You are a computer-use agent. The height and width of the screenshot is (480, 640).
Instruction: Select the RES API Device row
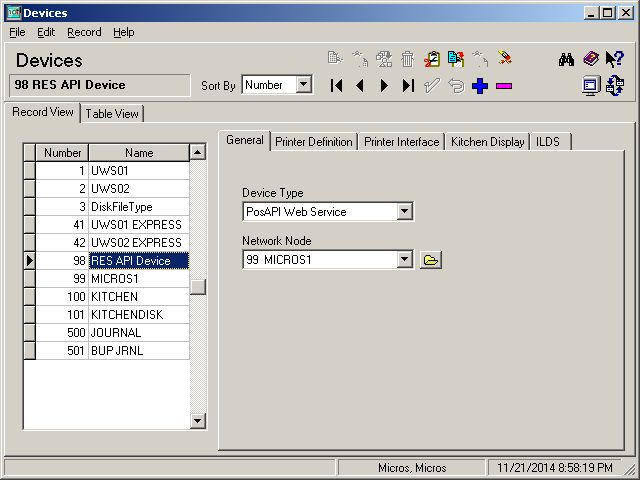113,260
